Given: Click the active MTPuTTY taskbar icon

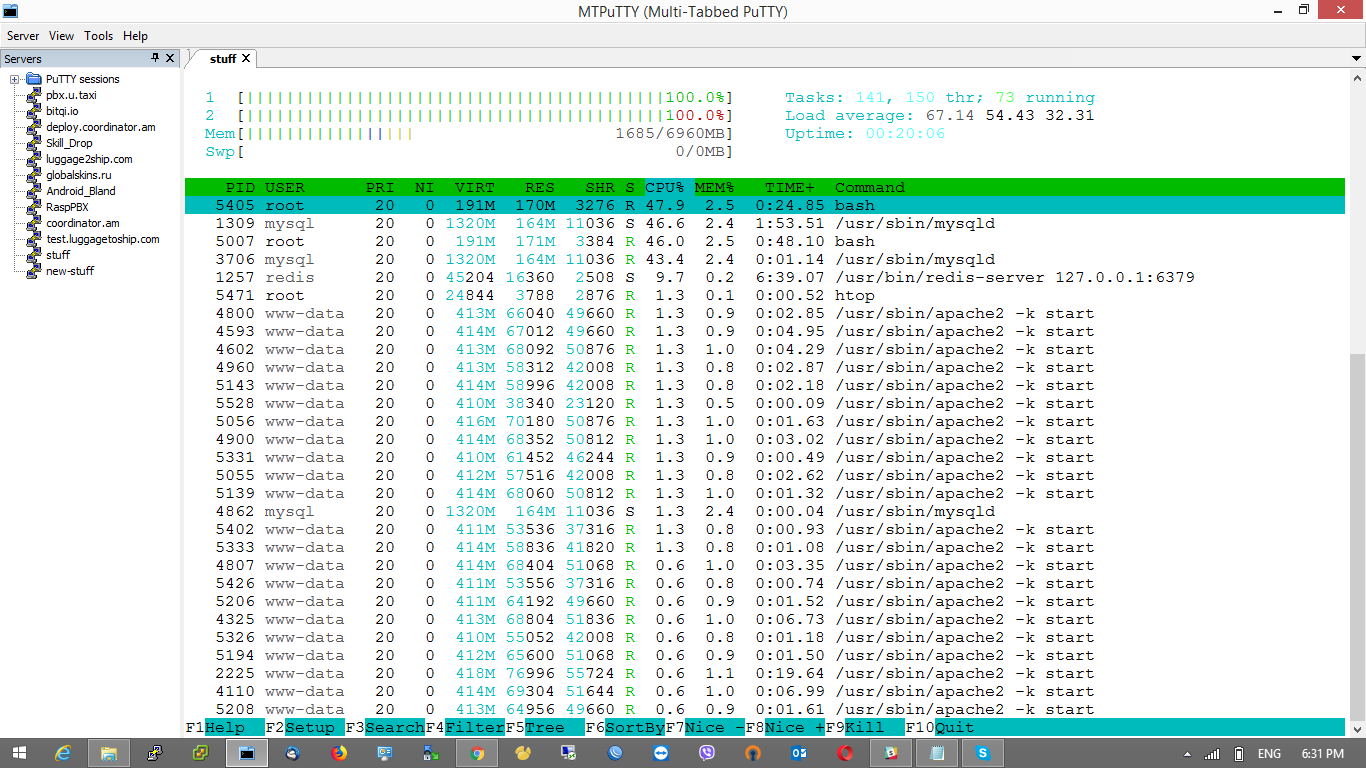Looking at the screenshot, I should coord(247,753).
